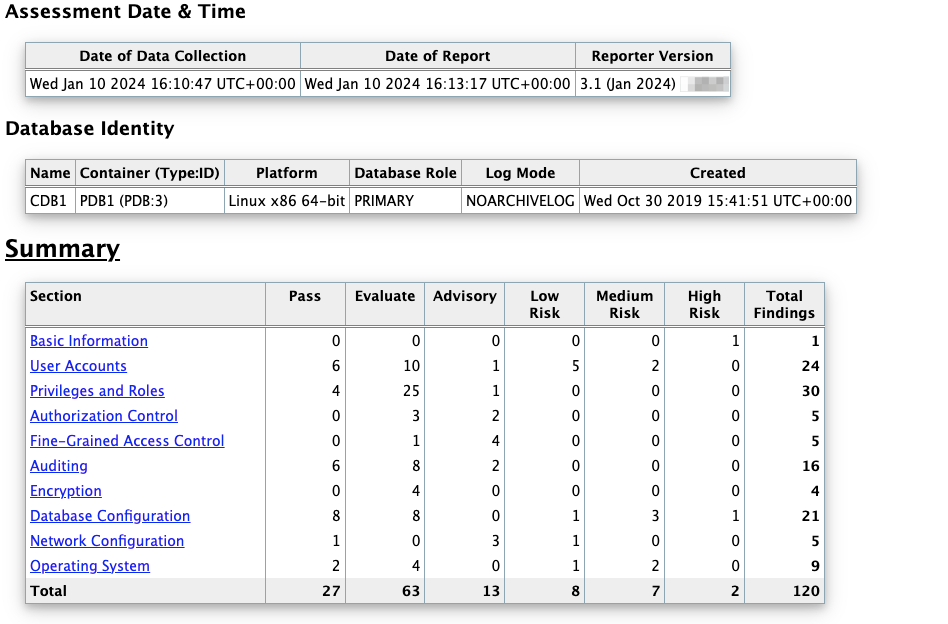The image size is (948, 624).
Task: Click the Database Identity heading
Action: [x=89, y=128]
